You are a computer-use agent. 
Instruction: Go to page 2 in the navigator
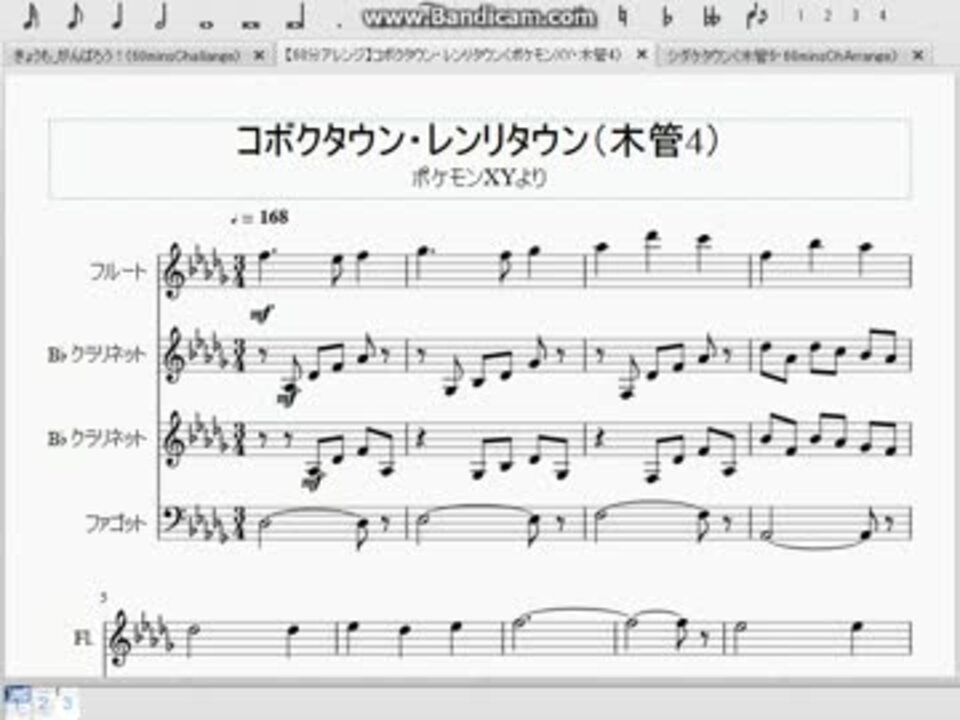point(42,702)
